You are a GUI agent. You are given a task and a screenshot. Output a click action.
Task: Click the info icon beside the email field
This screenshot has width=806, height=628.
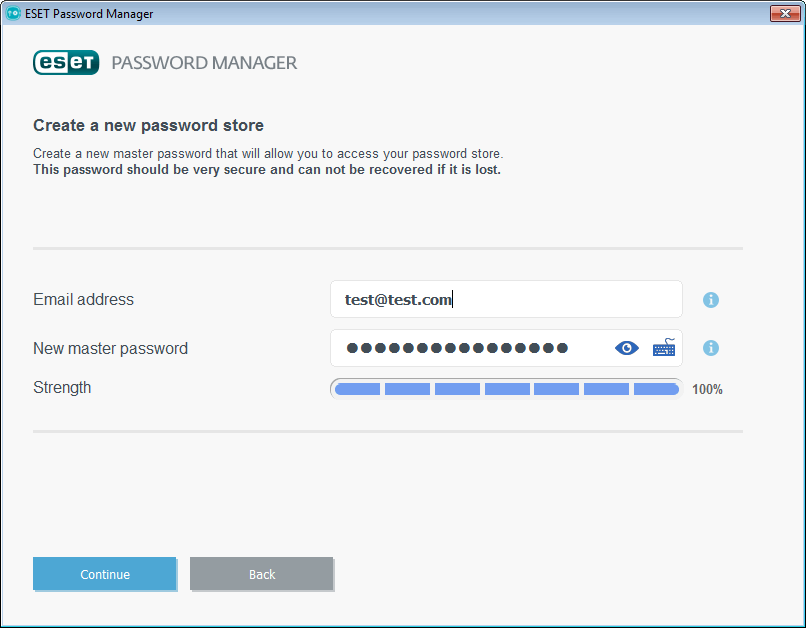[x=710, y=299]
